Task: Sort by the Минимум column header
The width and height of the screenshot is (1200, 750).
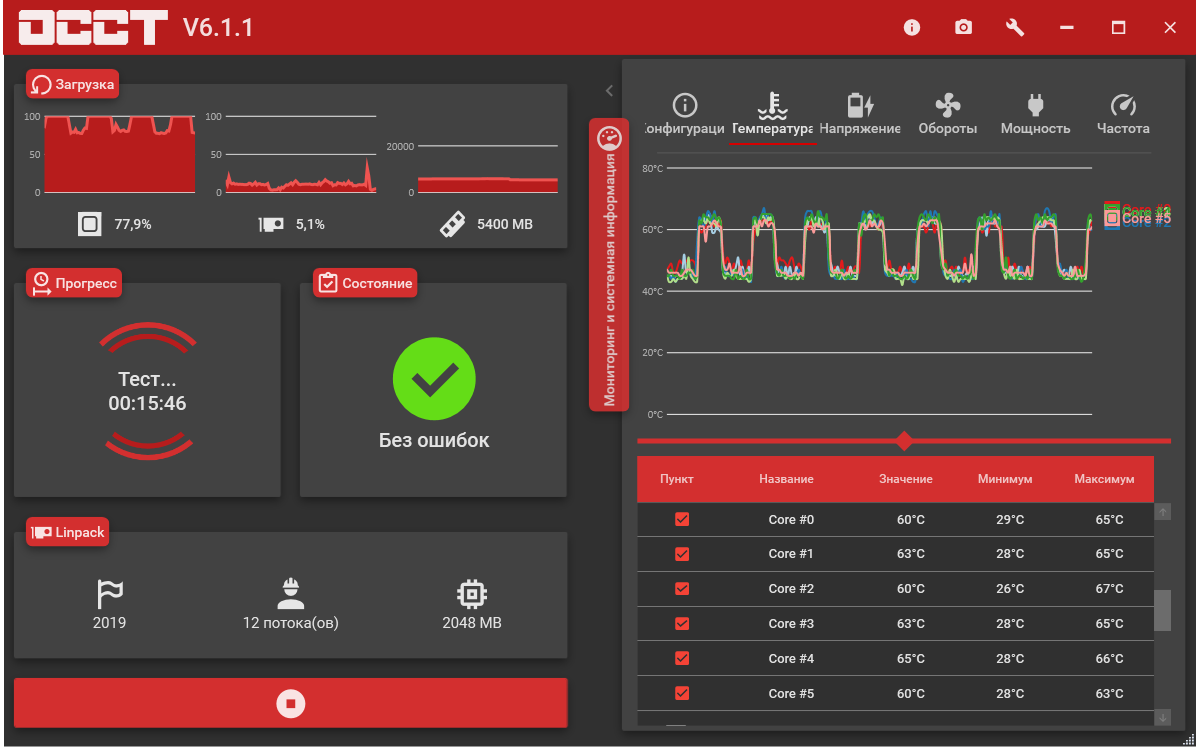Action: click(1005, 479)
